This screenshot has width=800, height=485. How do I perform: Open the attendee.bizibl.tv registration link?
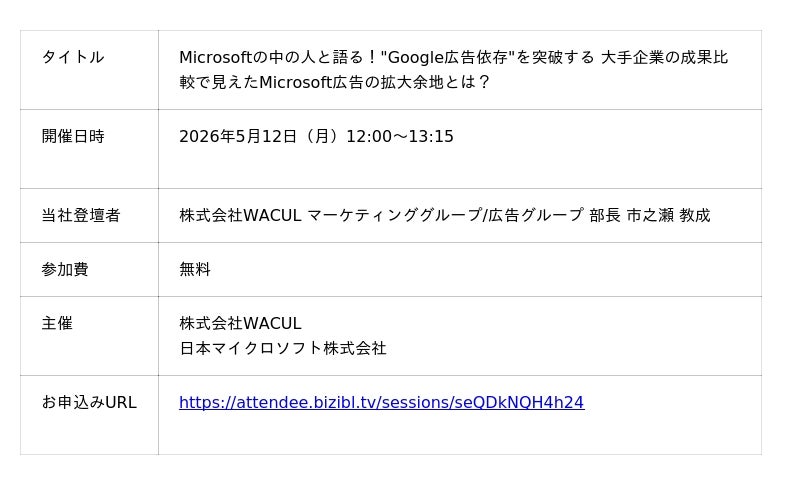[x=381, y=402]
